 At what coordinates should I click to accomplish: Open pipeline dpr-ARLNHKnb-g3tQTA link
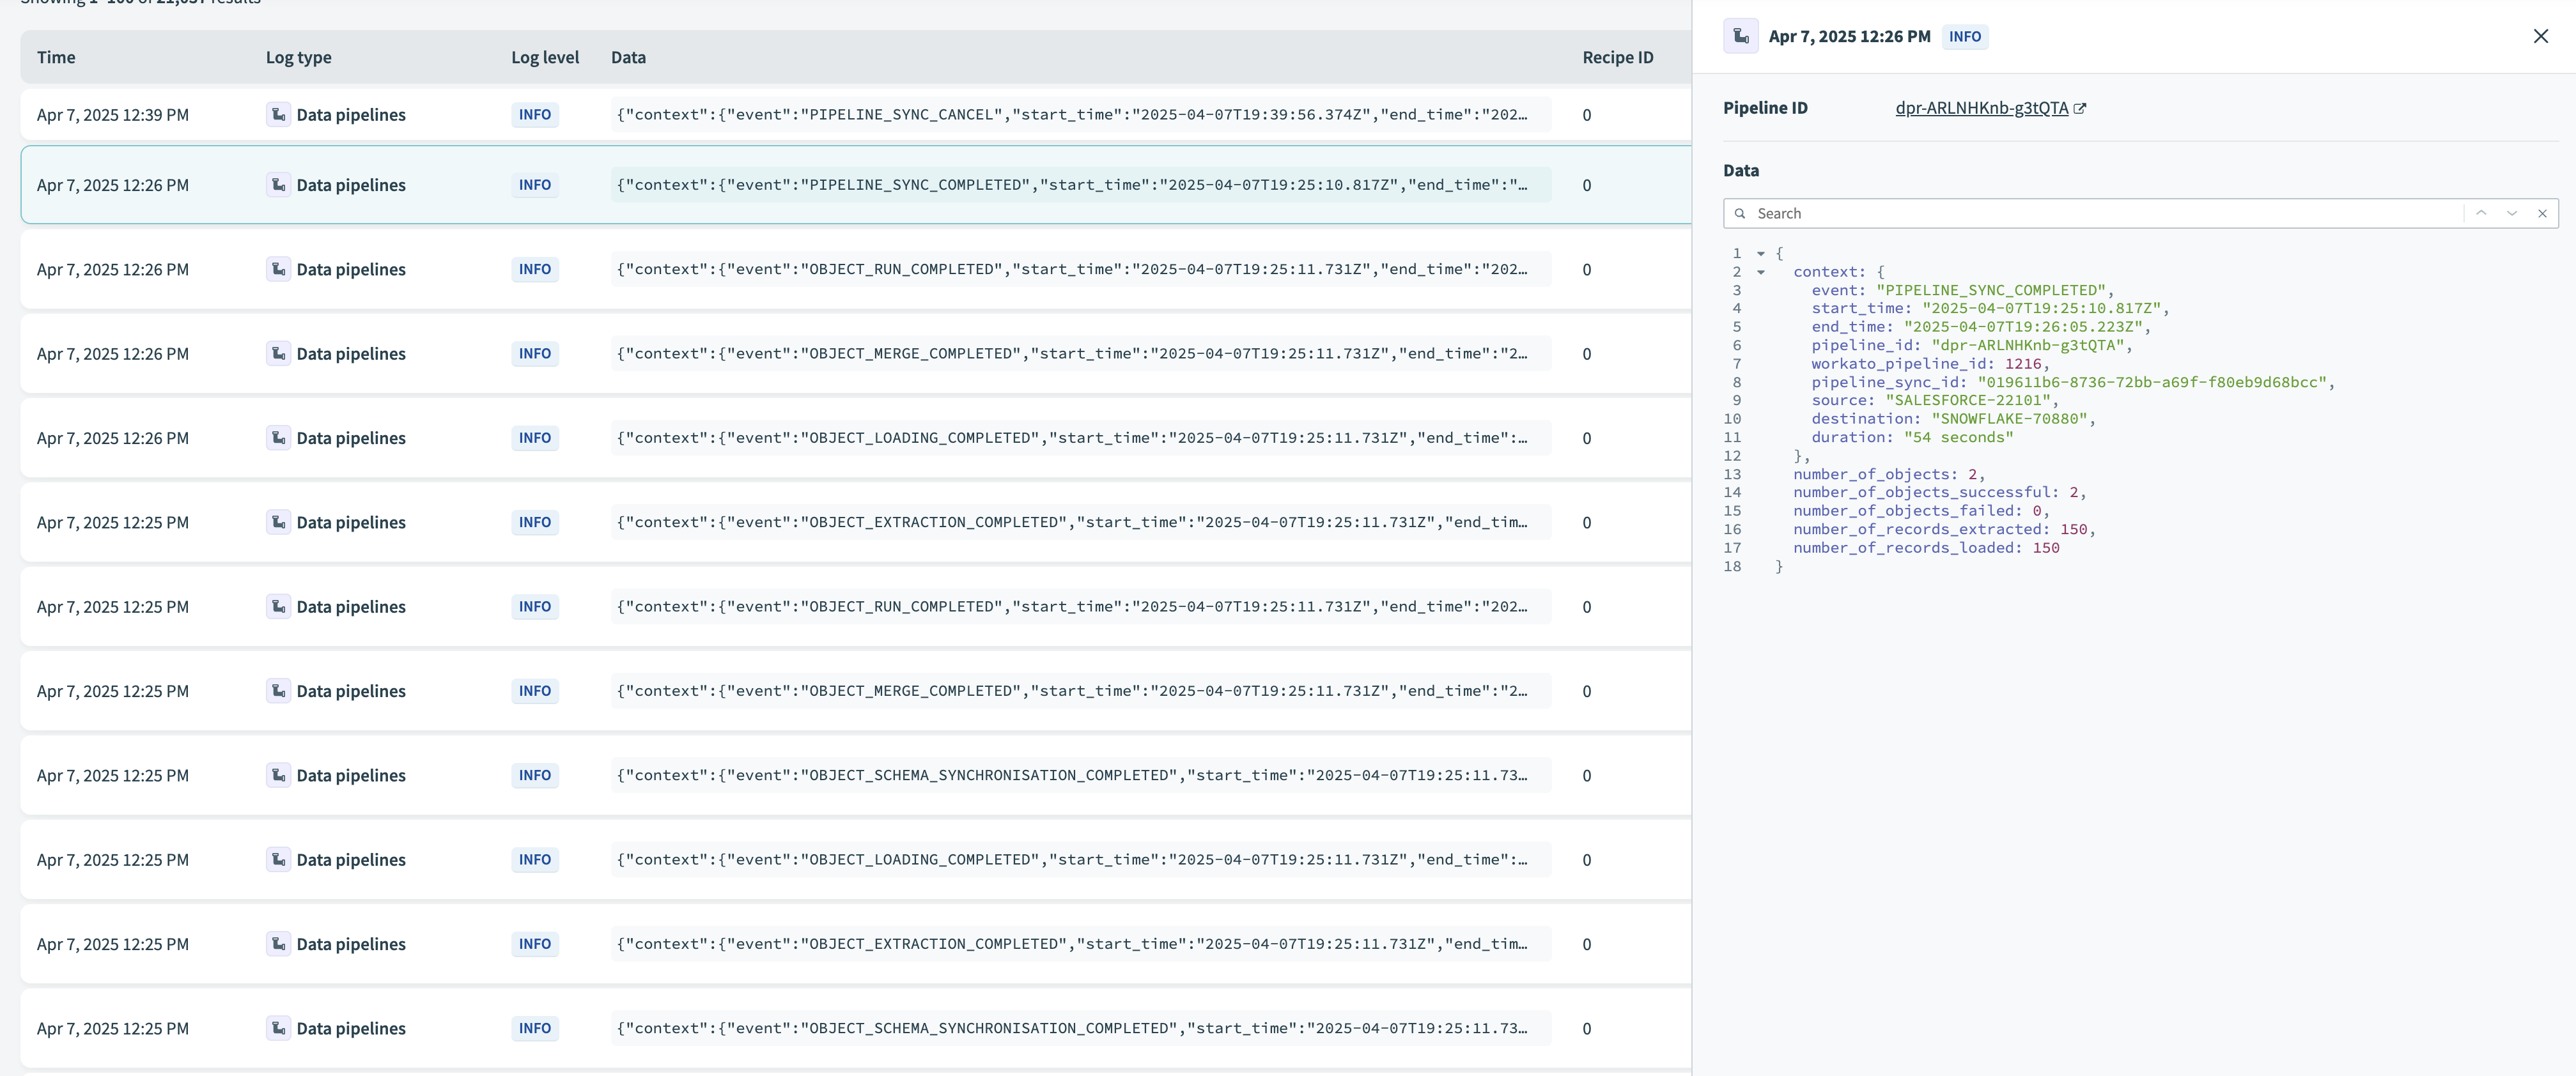pyautogui.click(x=1980, y=108)
